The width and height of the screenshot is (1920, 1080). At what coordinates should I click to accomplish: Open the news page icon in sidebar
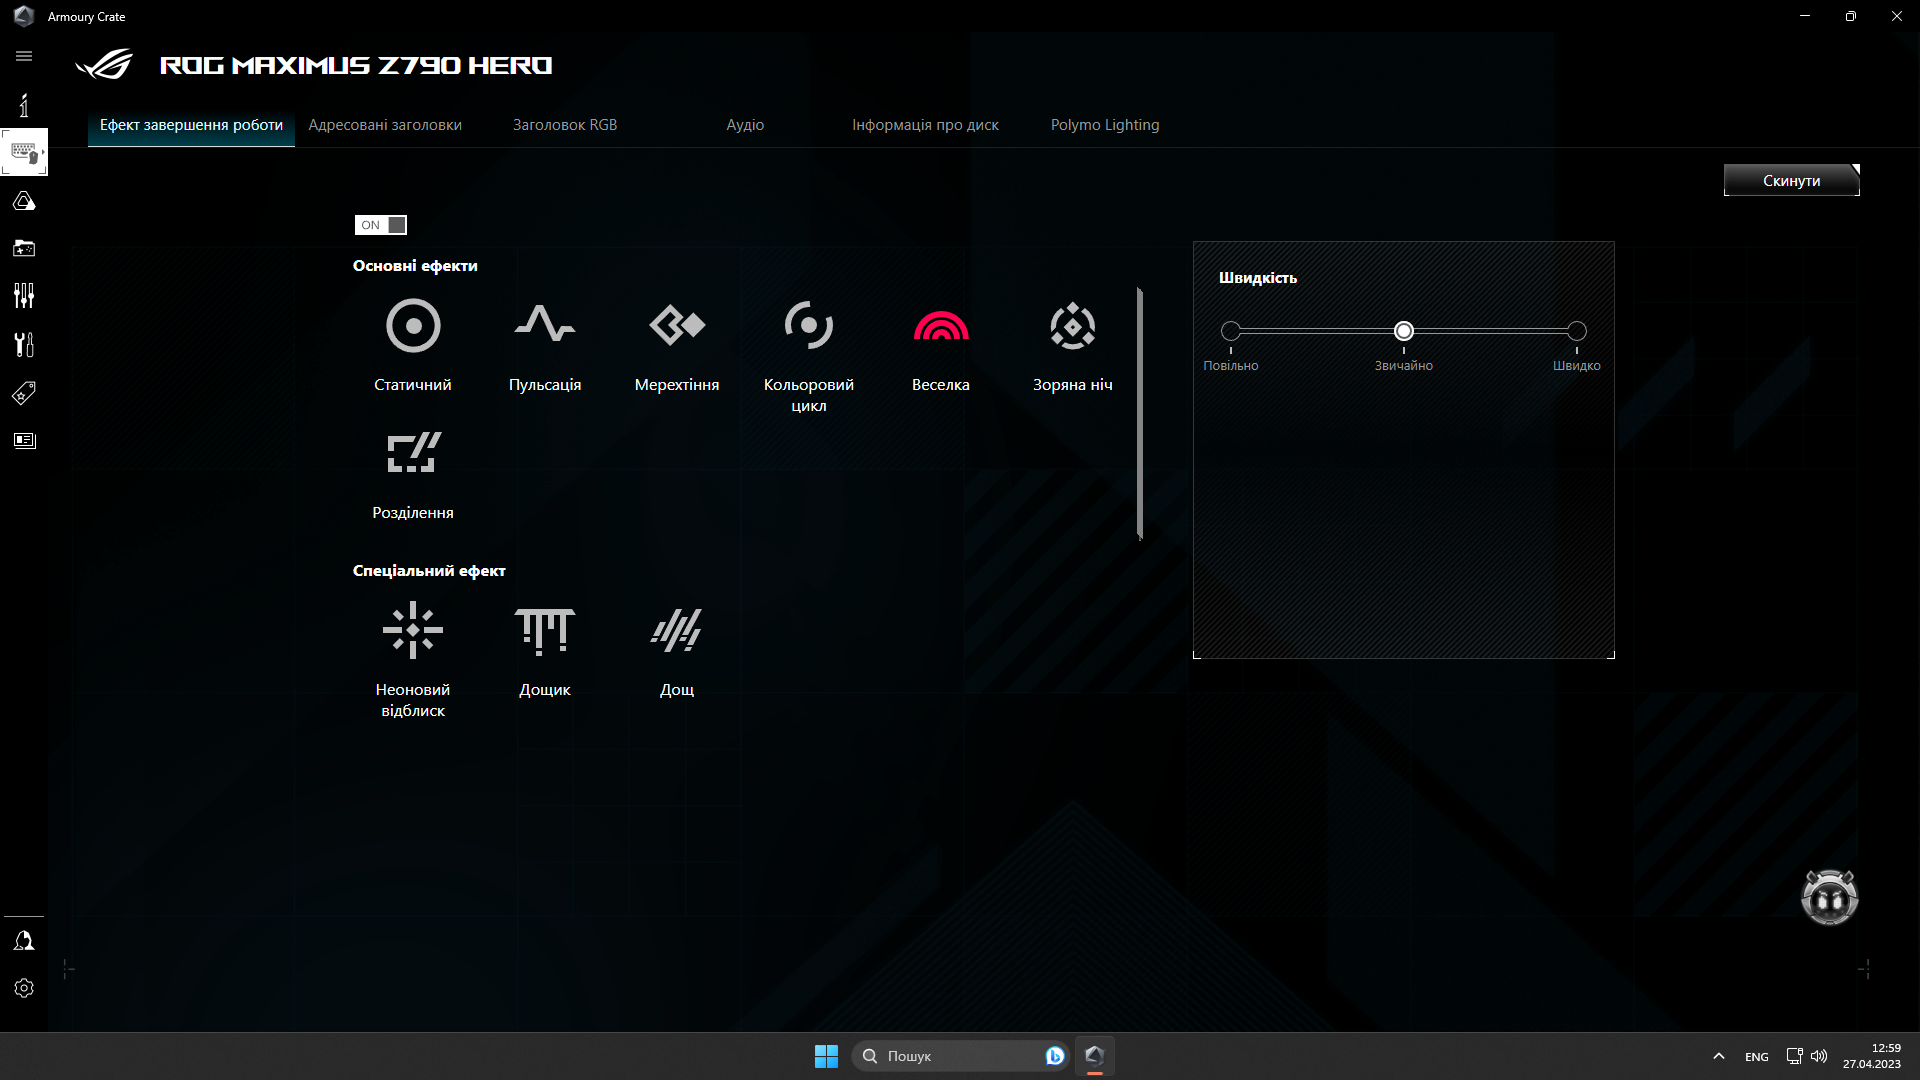(x=24, y=441)
